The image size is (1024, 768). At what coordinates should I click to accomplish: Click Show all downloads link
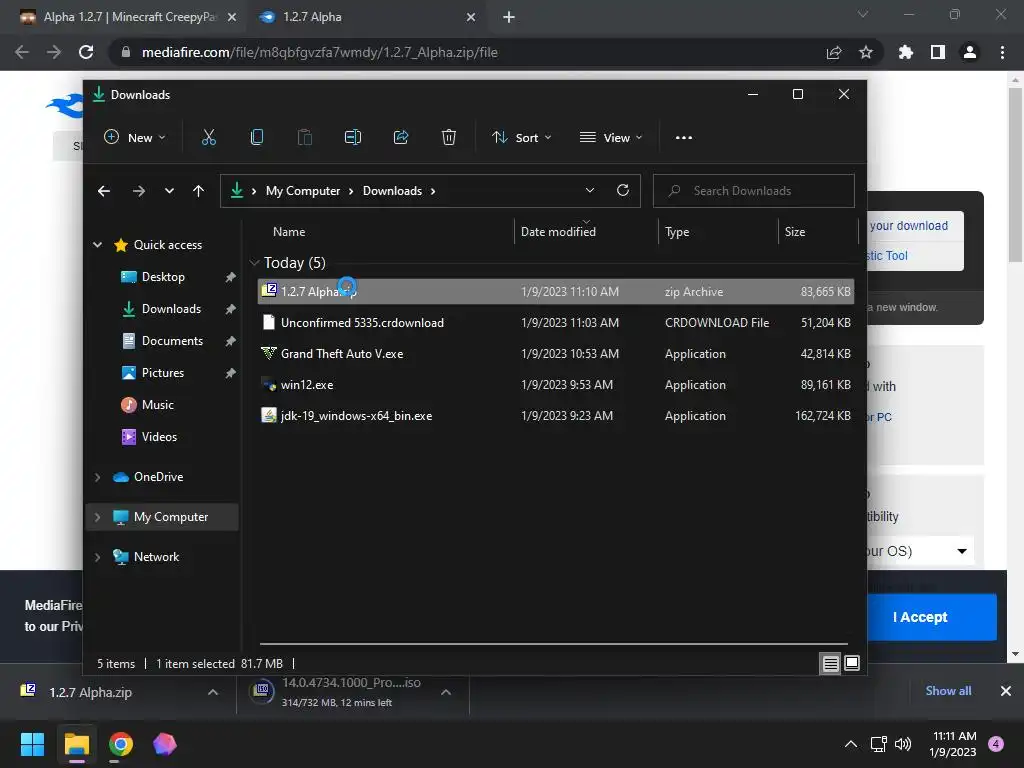(948, 691)
